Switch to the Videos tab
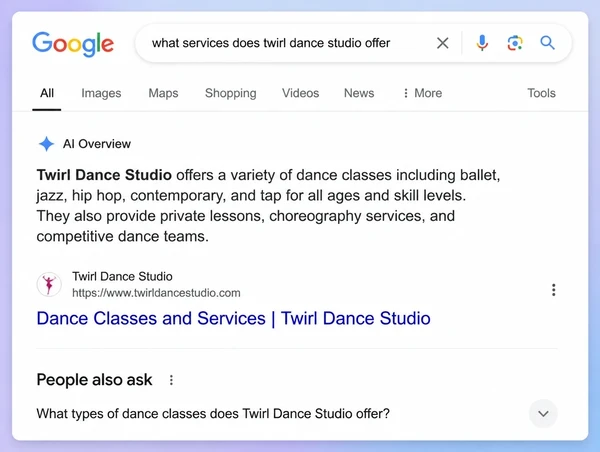 click(x=300, y=93)
